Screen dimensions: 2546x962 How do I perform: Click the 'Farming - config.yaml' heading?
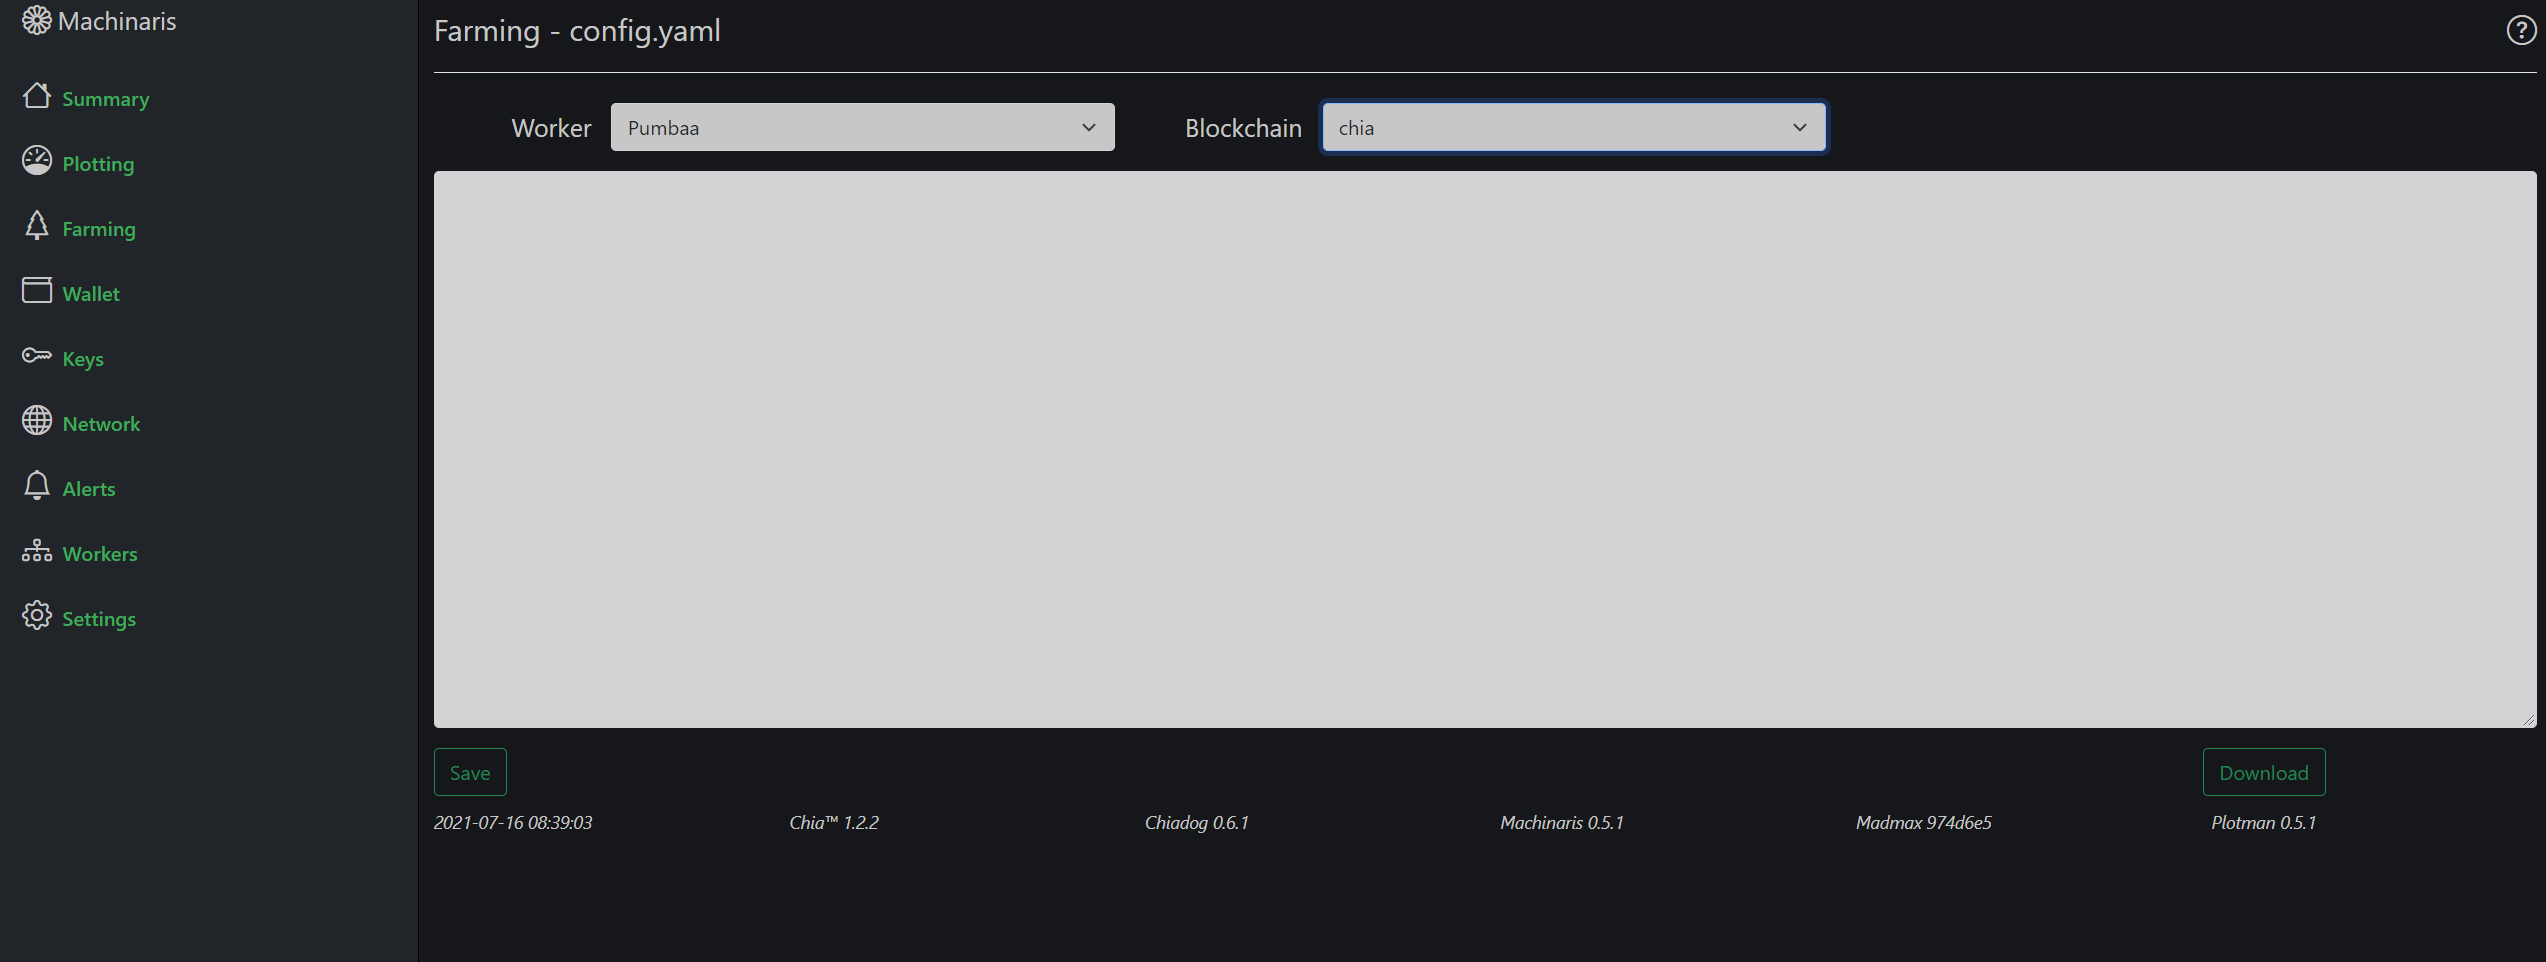(x=577, y=31)
